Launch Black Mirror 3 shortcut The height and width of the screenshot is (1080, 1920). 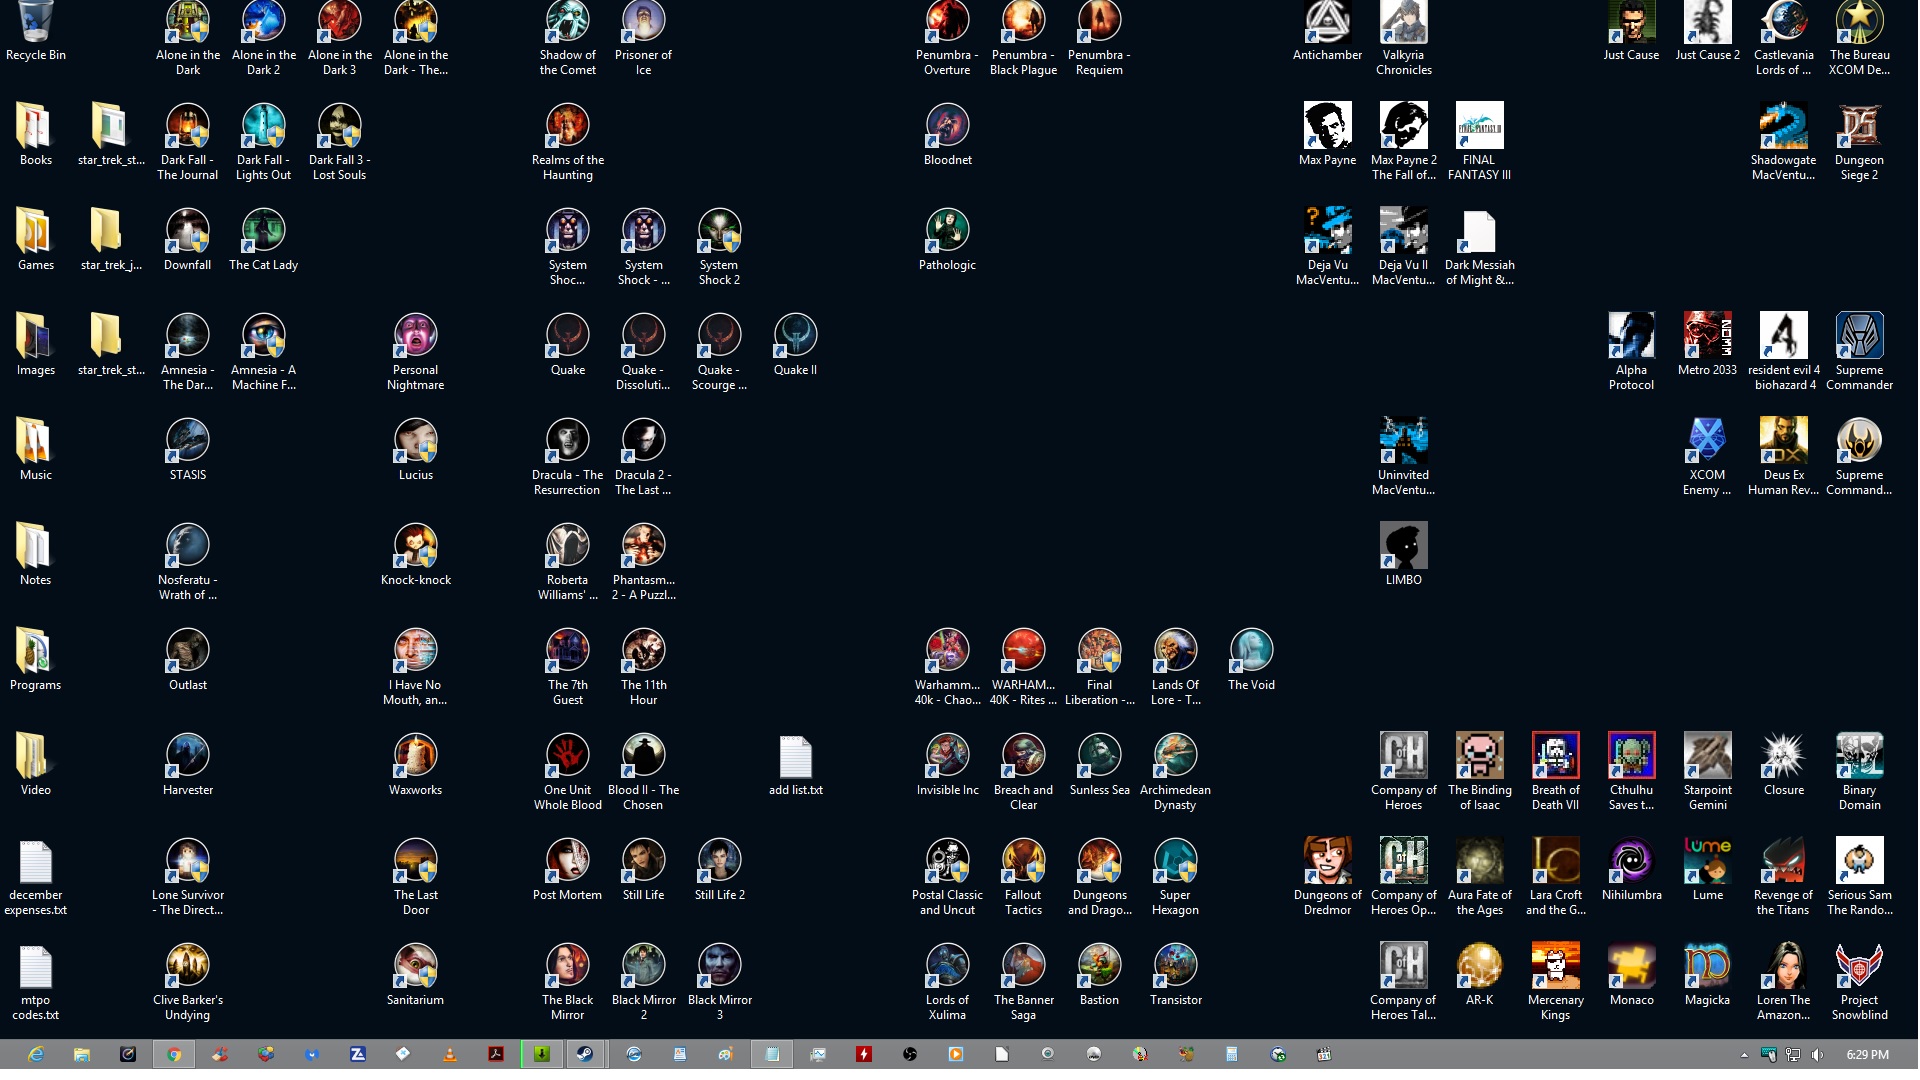tap(719, 981)
